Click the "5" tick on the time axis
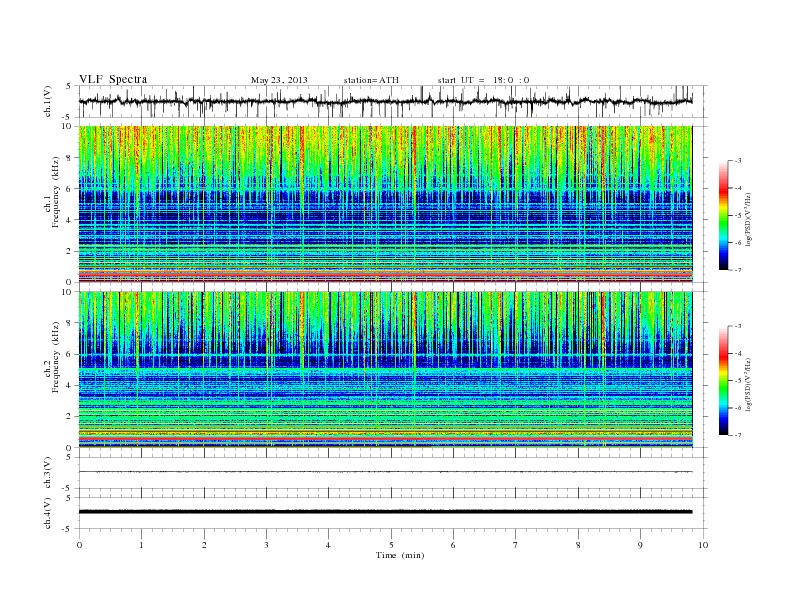The height and width of the screenshot is (612, 792). [391, 545]
